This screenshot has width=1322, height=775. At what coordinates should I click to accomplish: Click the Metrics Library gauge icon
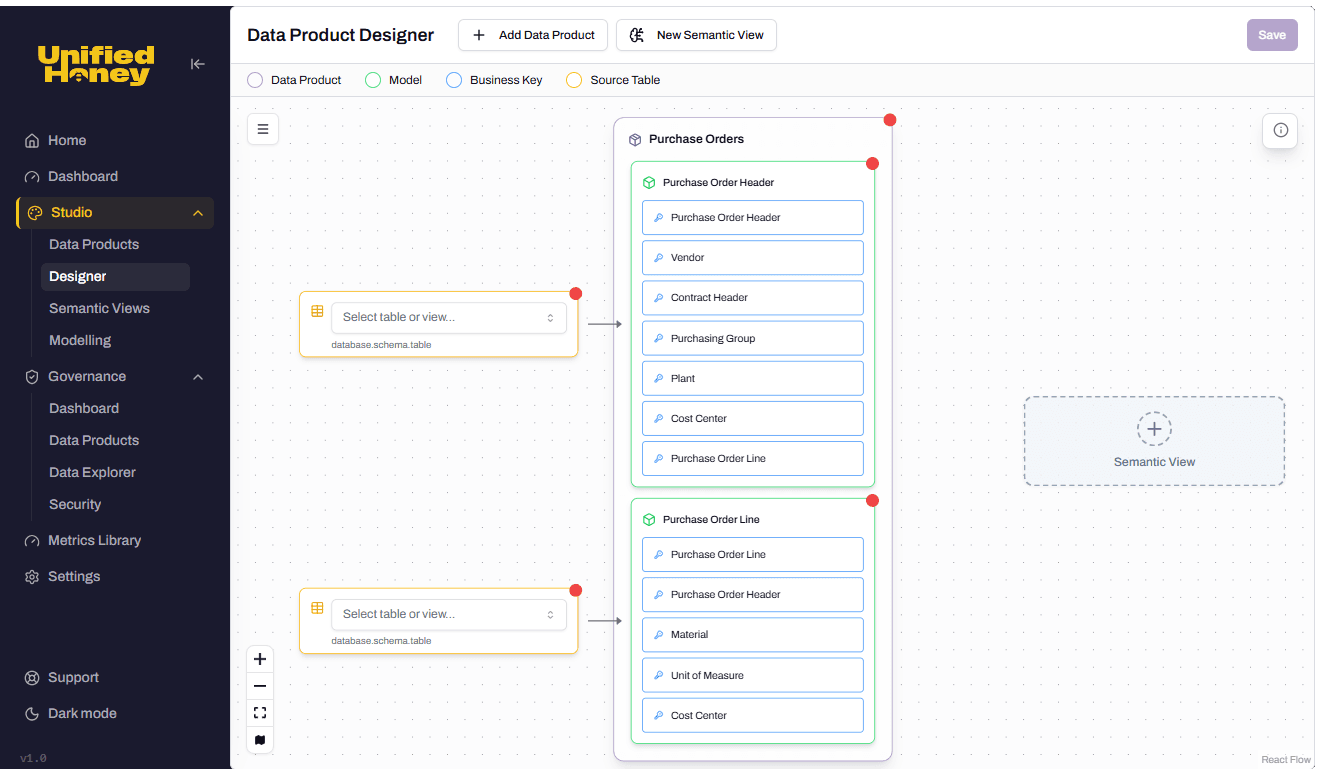point(32,541)
